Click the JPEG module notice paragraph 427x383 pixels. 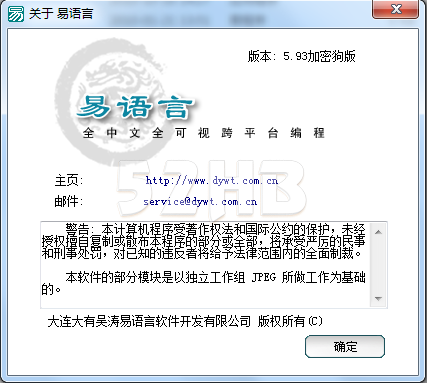pos(203,283)
